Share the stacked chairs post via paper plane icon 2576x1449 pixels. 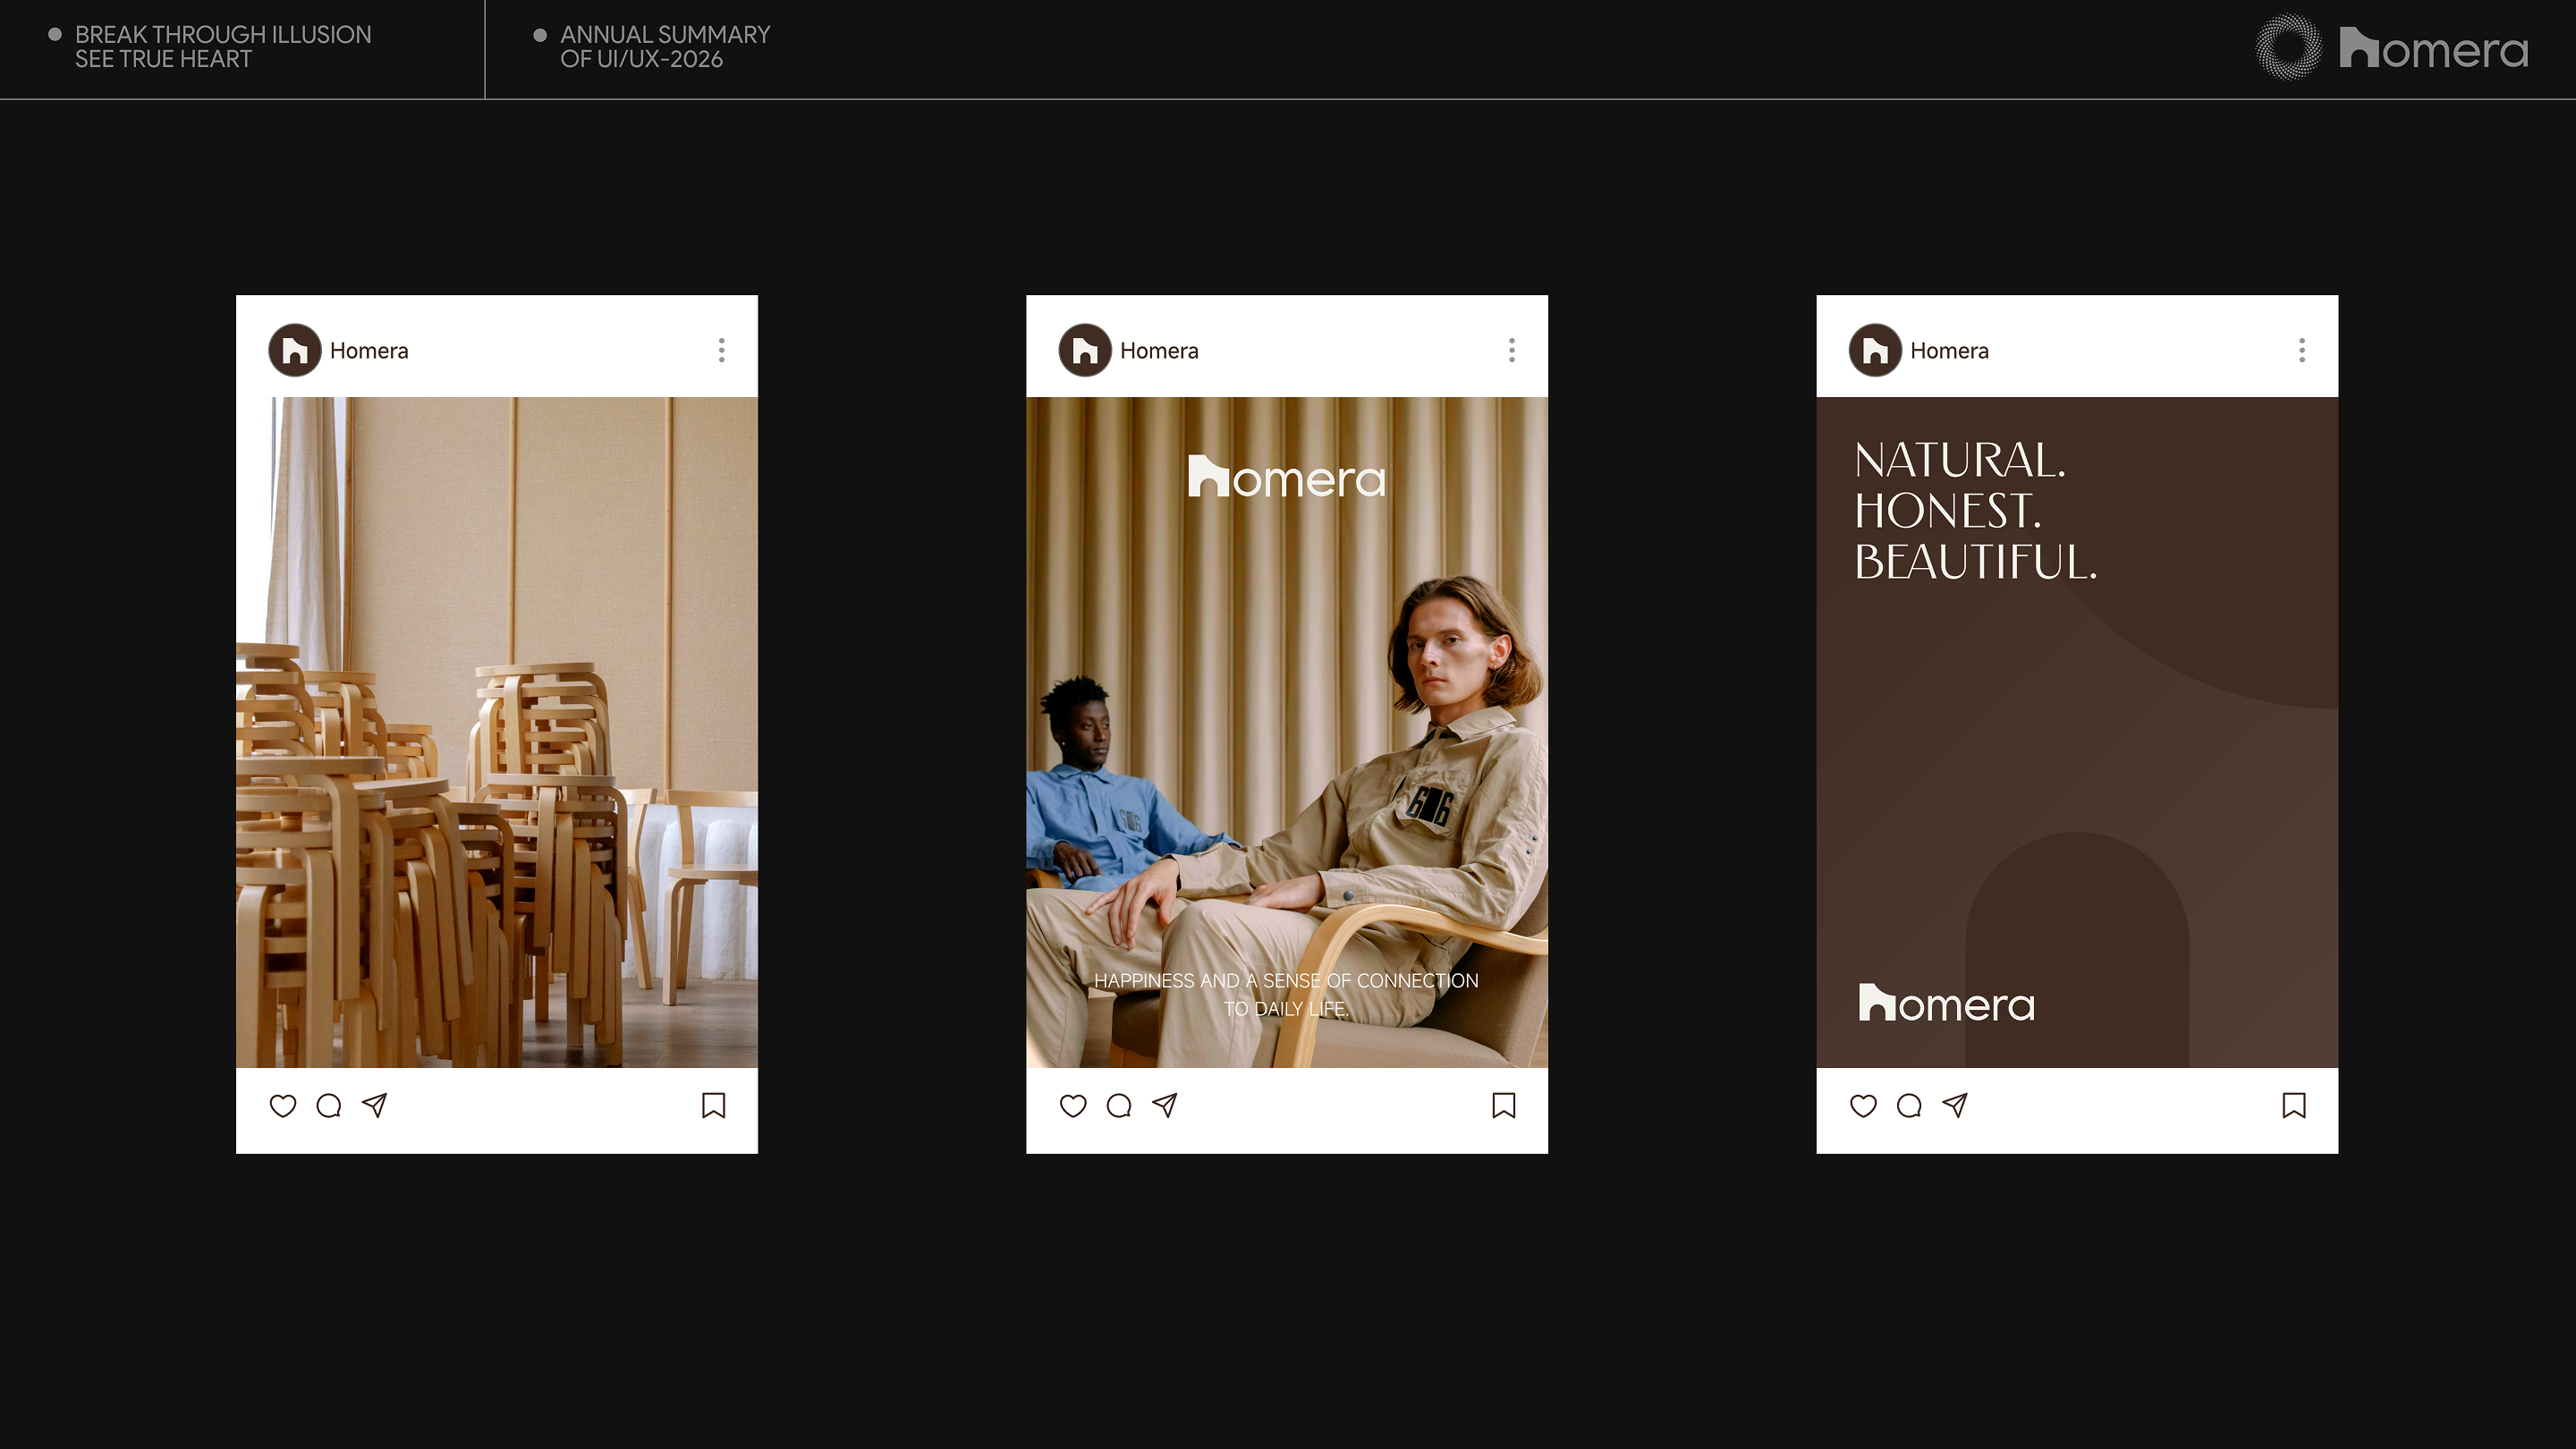click(375, 1105)
